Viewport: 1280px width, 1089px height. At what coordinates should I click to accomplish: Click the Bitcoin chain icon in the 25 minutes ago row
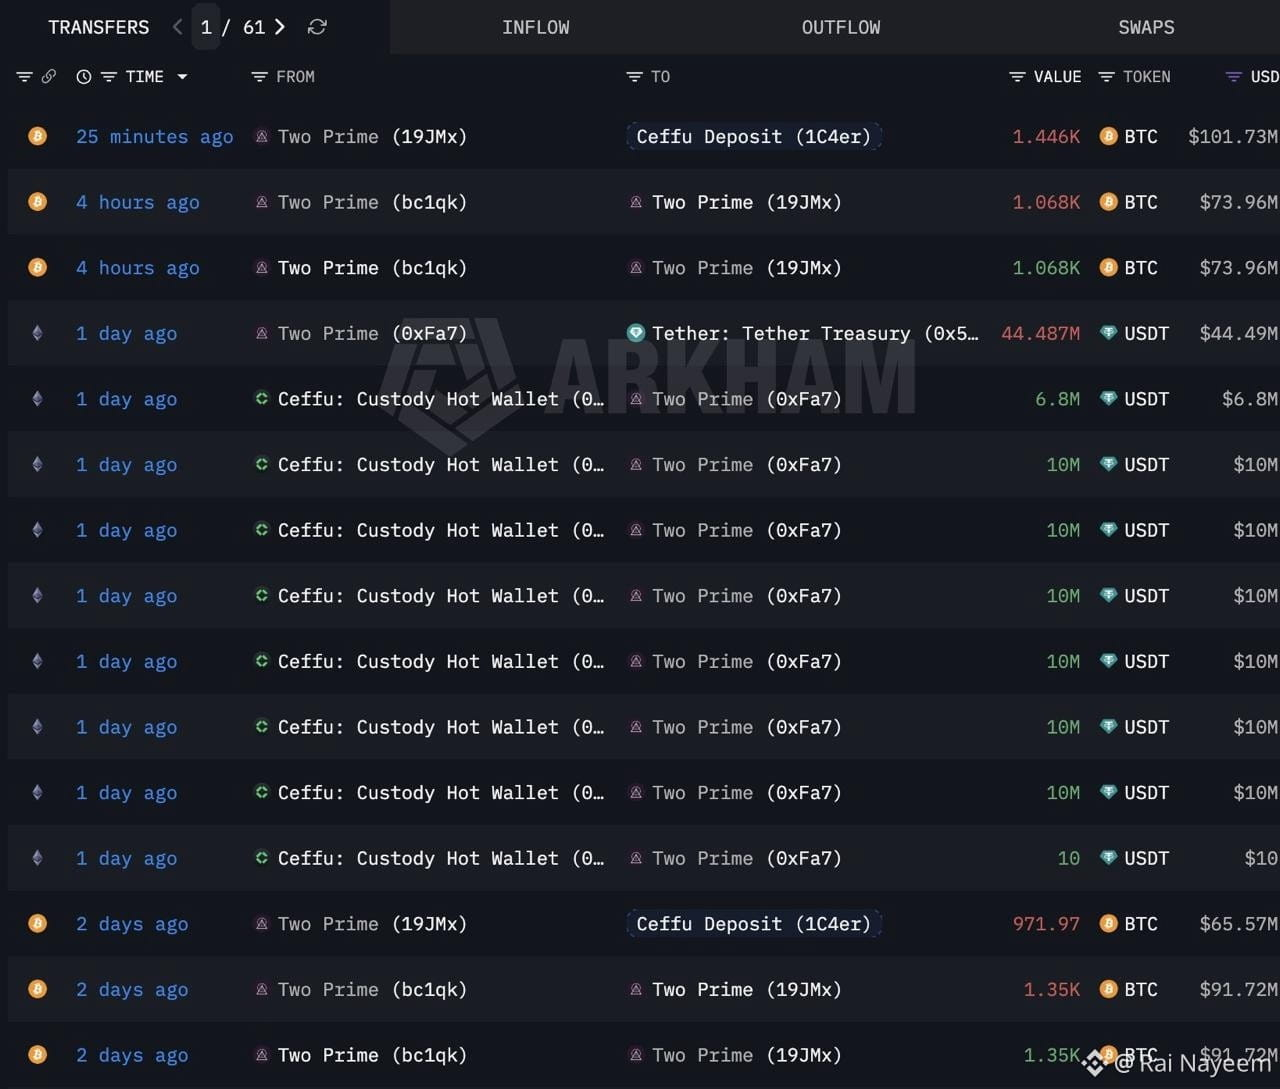(x=37, y=136)
